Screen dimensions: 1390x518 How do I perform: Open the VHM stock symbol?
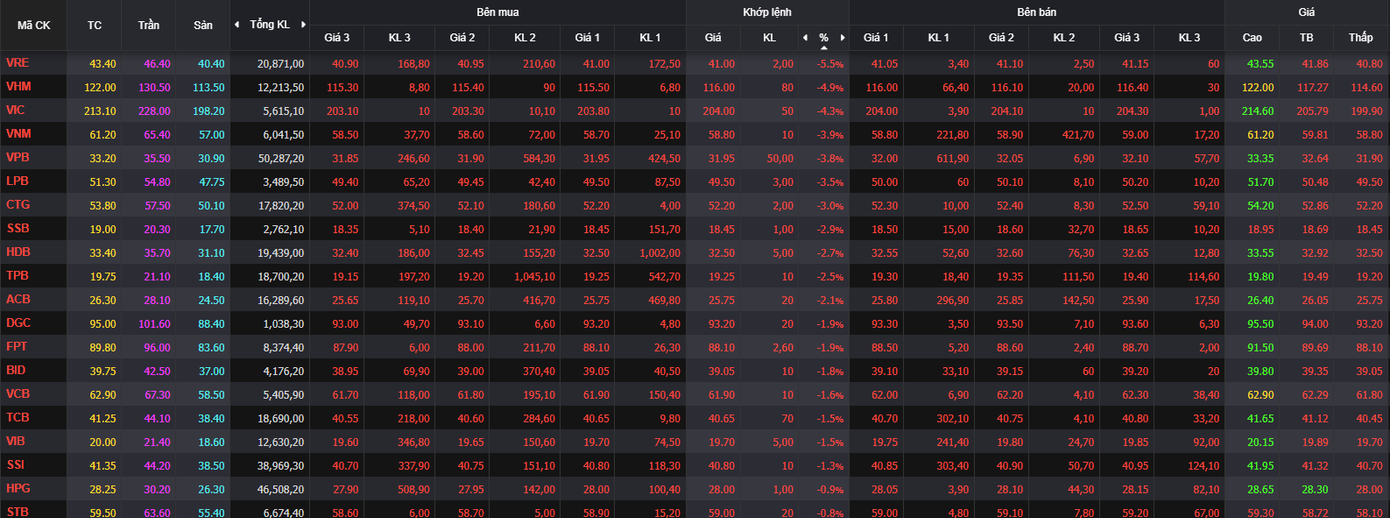[x=18, y=87]
